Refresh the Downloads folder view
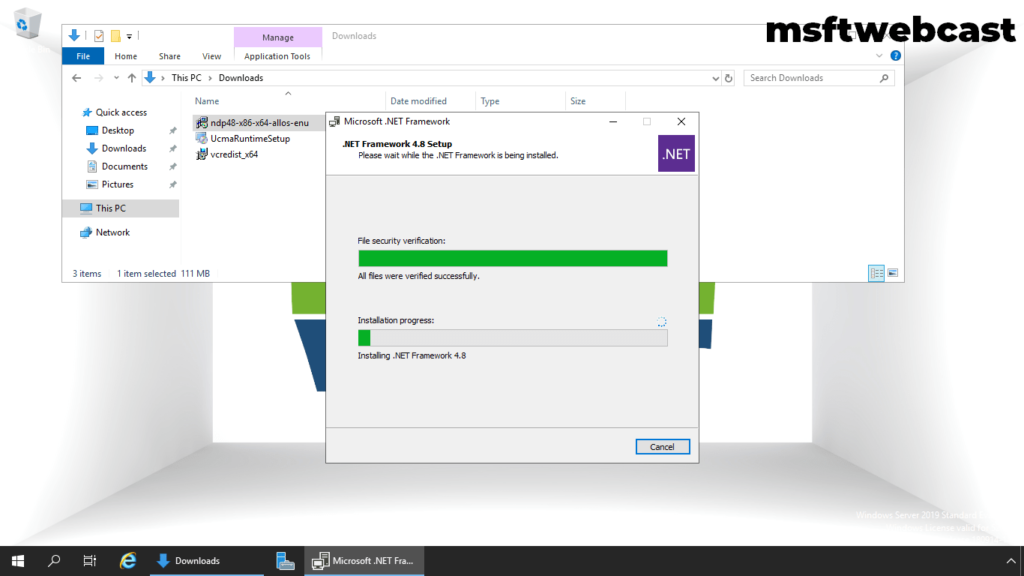Viewport: 1024px width, 576px height. [x=729, y=78]
